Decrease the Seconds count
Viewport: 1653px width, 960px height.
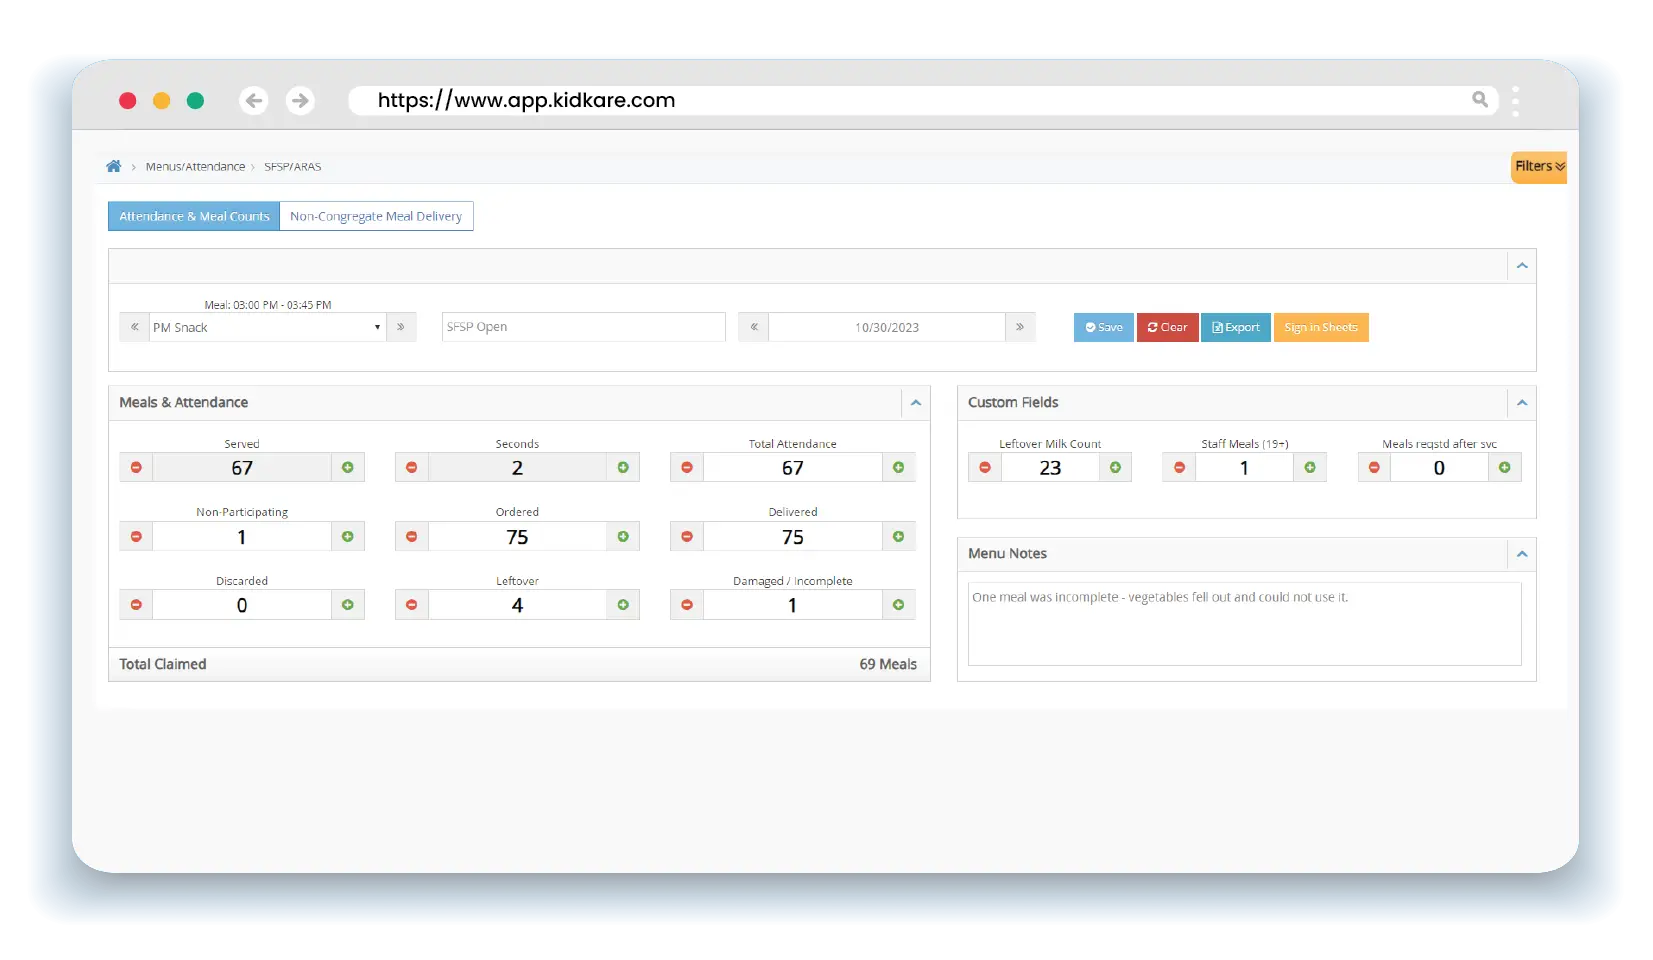pyautogui.click(x=412, y=467)
